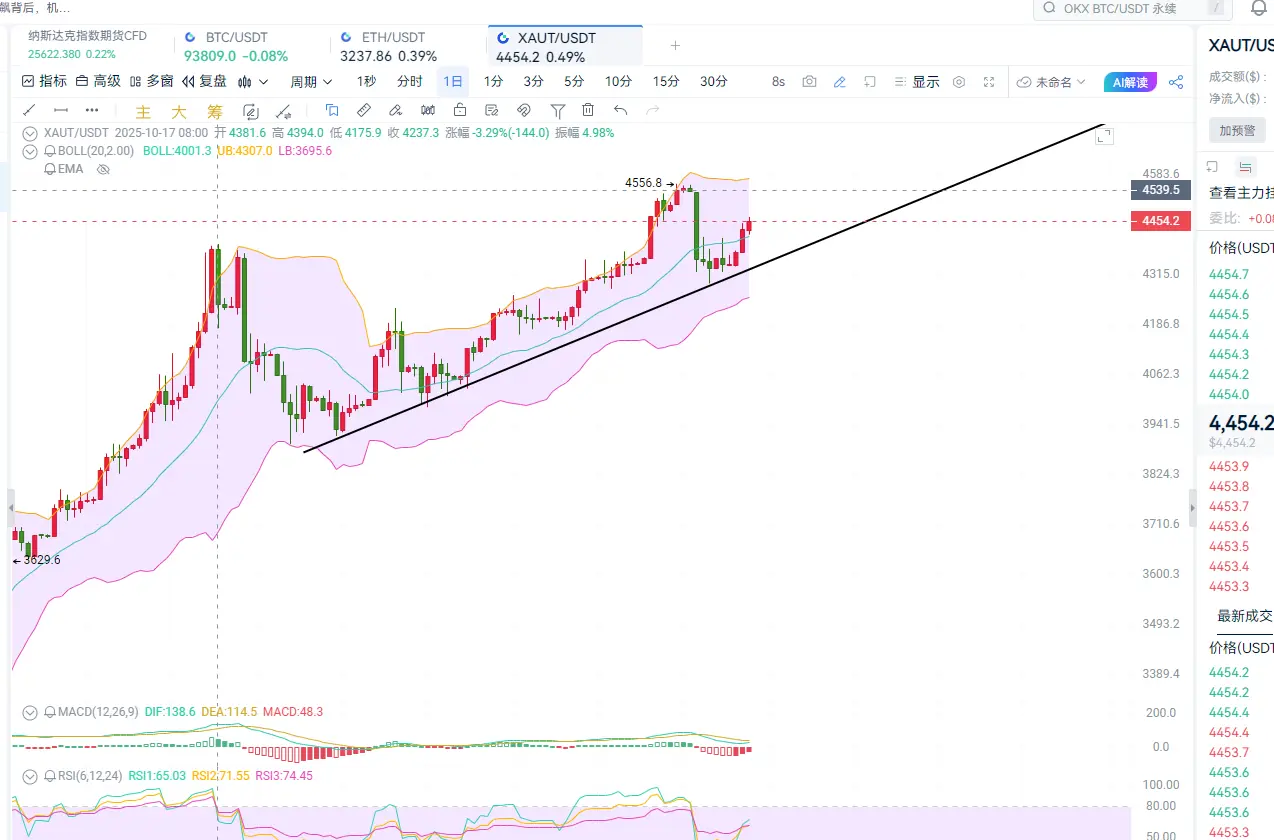Open the chart settings hexagon icon
This screenshot has width=1274, height=840.
959,82
